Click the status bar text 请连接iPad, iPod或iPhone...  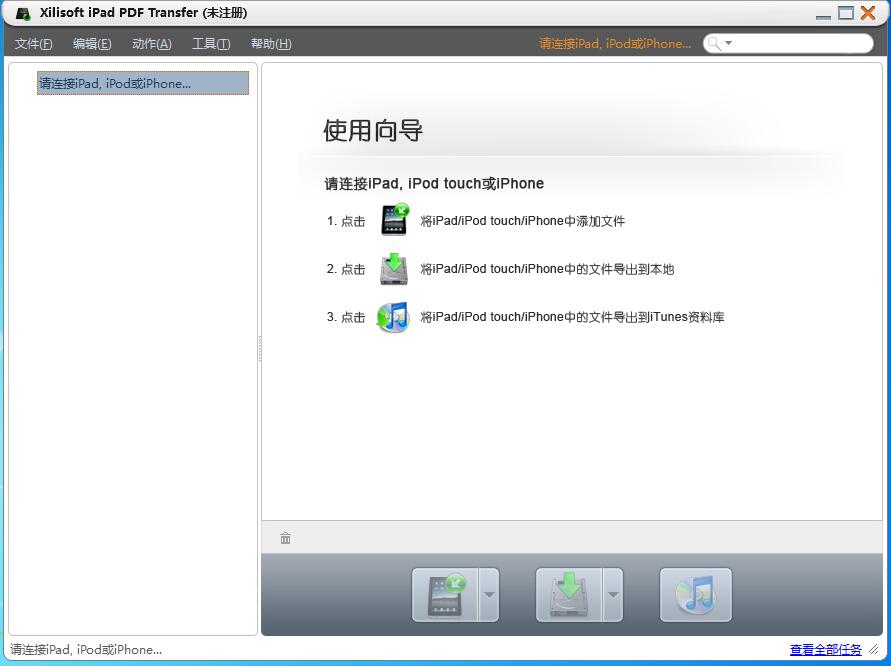tap(86, 650)
